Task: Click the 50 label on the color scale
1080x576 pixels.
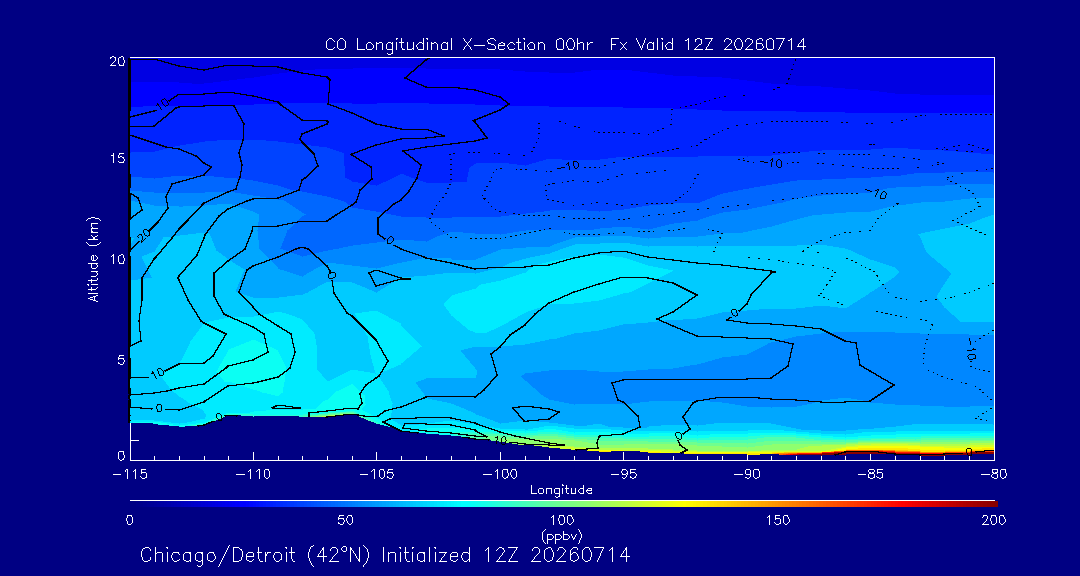Action: point(346,520)
